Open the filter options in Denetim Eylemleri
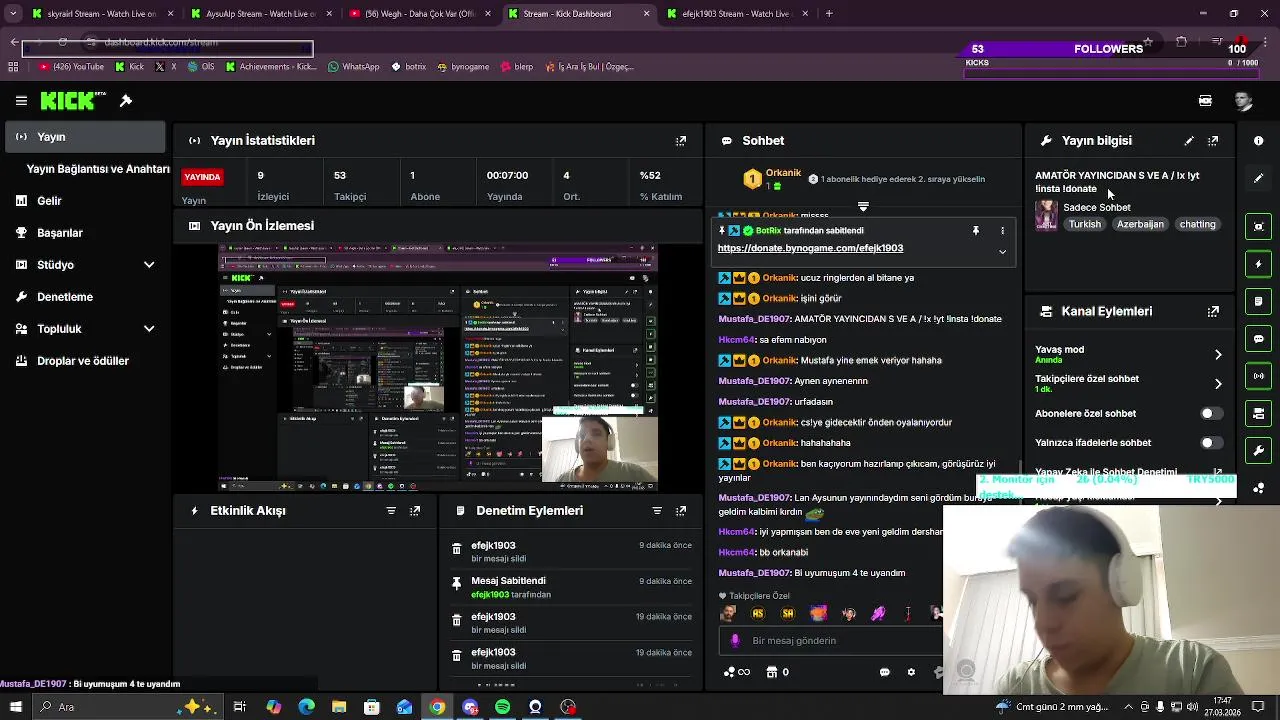The height and width of the screenshot is (720, 1280). (x=657, y=511)
